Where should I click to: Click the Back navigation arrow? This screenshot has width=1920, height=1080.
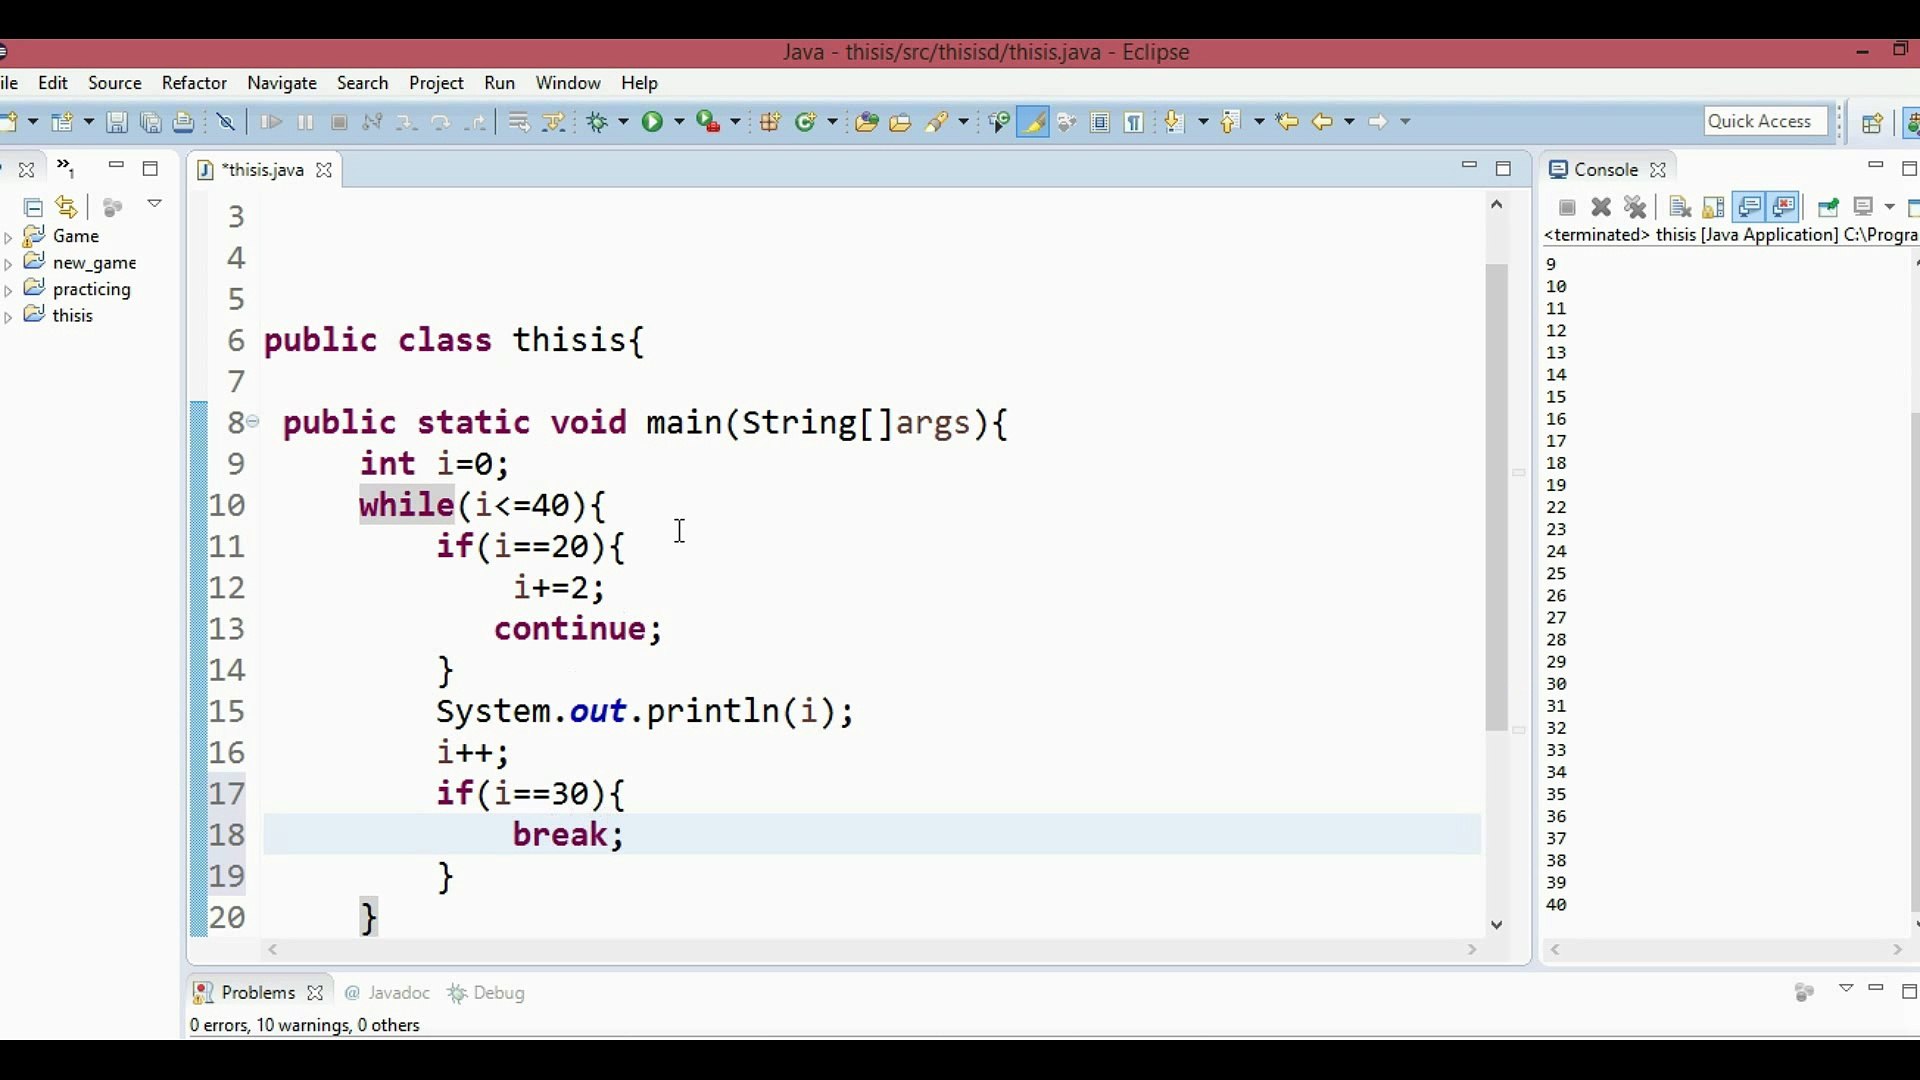[1322, 122]
